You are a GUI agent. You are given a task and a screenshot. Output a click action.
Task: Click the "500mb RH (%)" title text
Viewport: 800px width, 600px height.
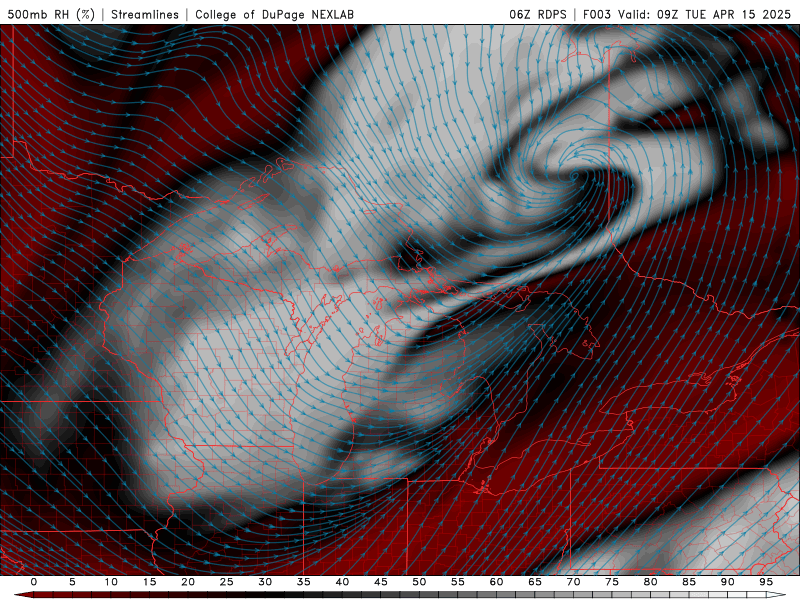tap(51, 15)
